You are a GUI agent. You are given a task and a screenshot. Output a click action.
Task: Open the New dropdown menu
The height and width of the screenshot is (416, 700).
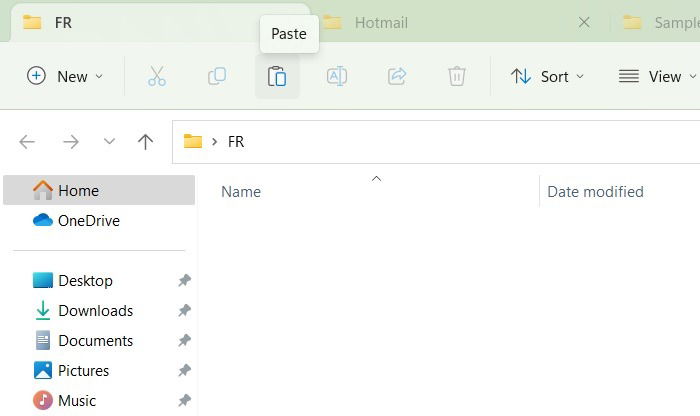(65, 76)
